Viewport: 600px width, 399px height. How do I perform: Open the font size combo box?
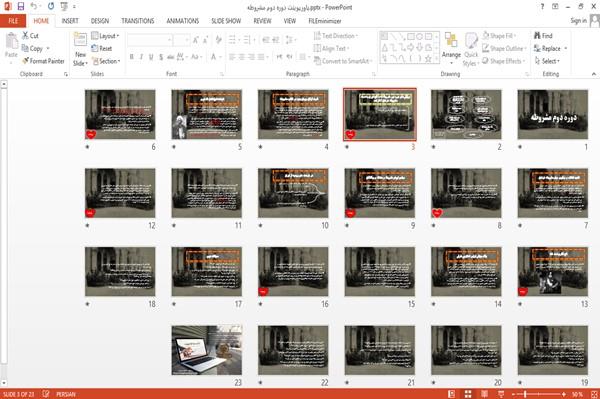181,40
